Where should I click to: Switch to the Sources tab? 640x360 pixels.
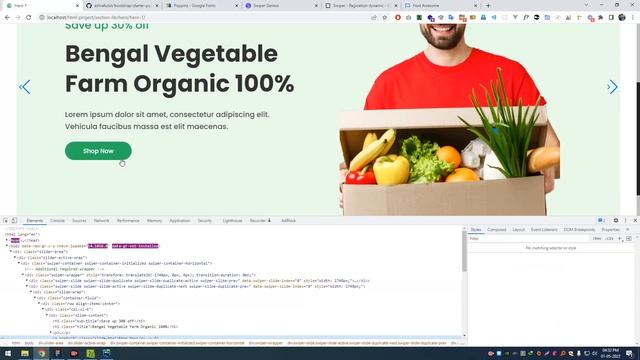pos(79,220)
